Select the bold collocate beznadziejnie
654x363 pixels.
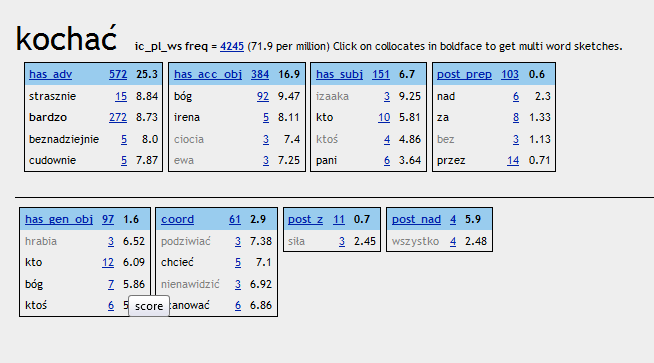pyautogui.click(x=64, y=139)
